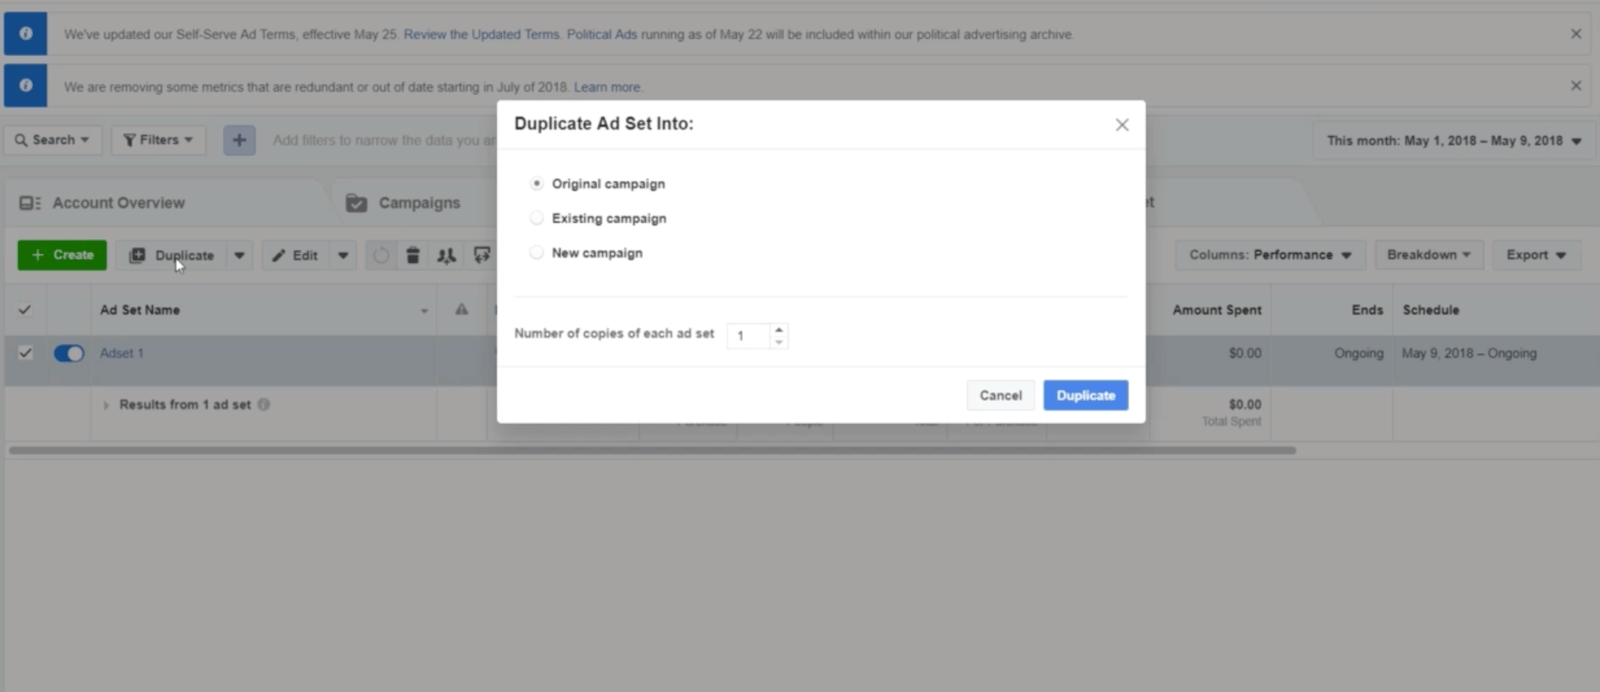
Task: Click the Edit toolbar button
Action: pos(296,255)
